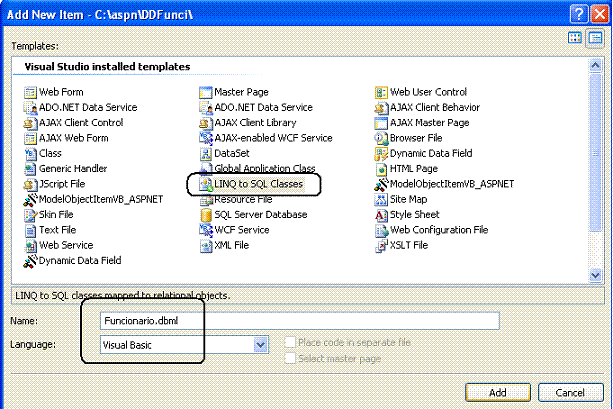Click the templates scrollbar down arrow
Image resolution: width=613 pixels, height=409 pixels.
595,275
